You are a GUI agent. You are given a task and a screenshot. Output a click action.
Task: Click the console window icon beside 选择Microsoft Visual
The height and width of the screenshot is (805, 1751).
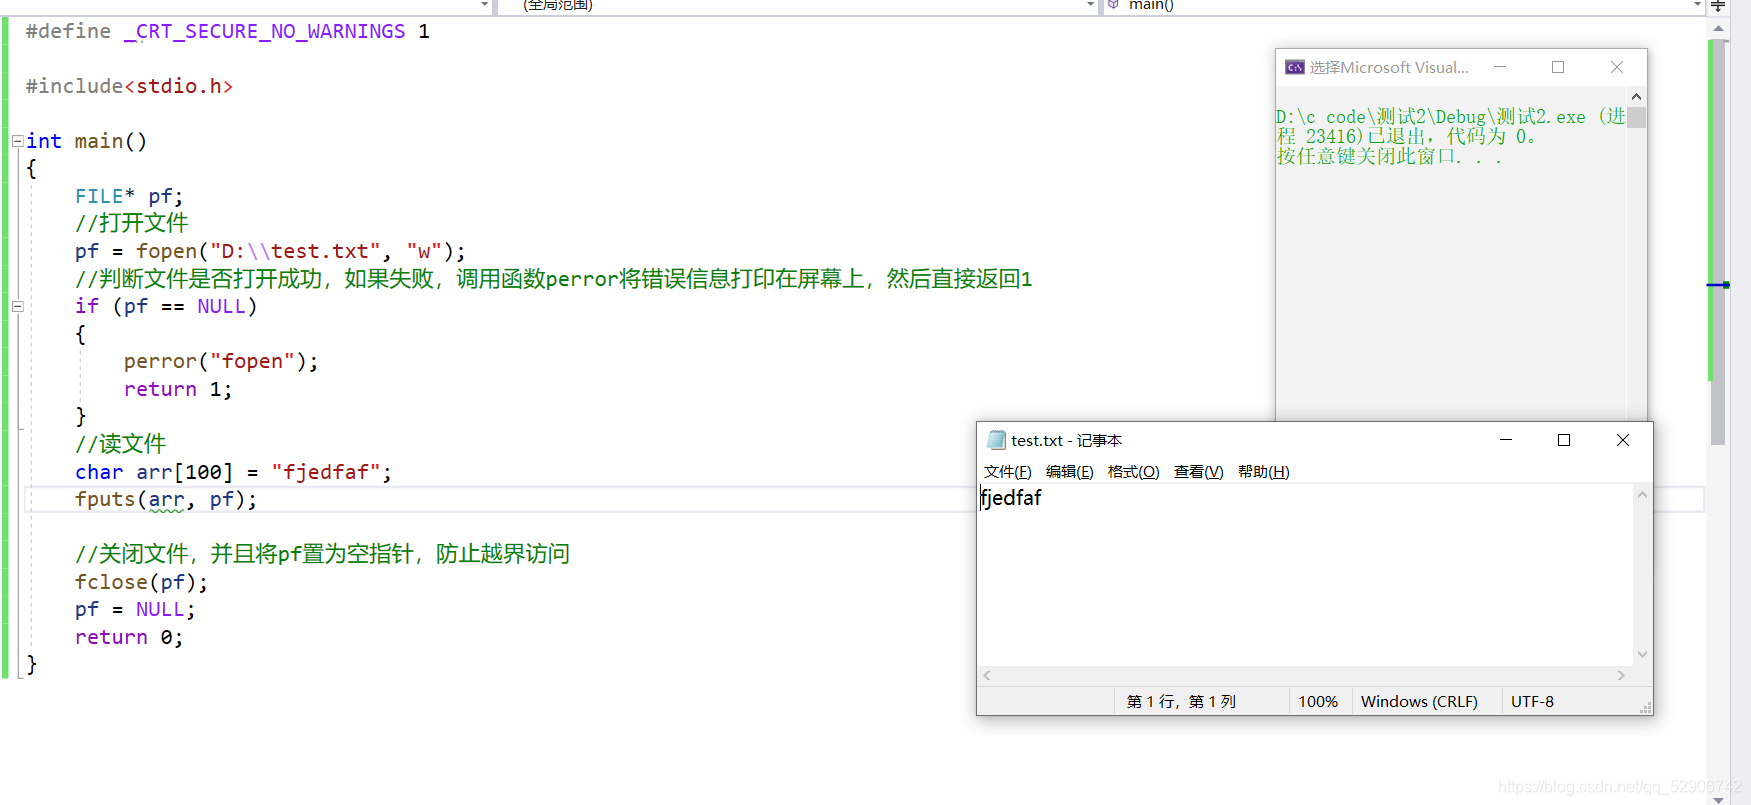click(x=1295, y=67)
